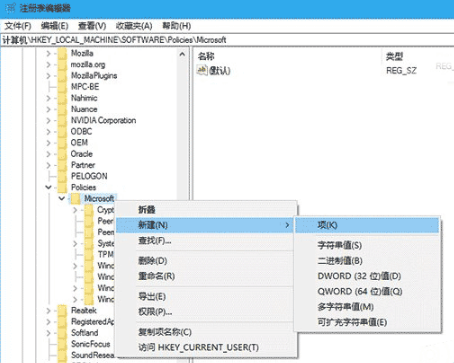Select 项(K) in the submenu
Screen dimensions: 454x363
(367, 225)
